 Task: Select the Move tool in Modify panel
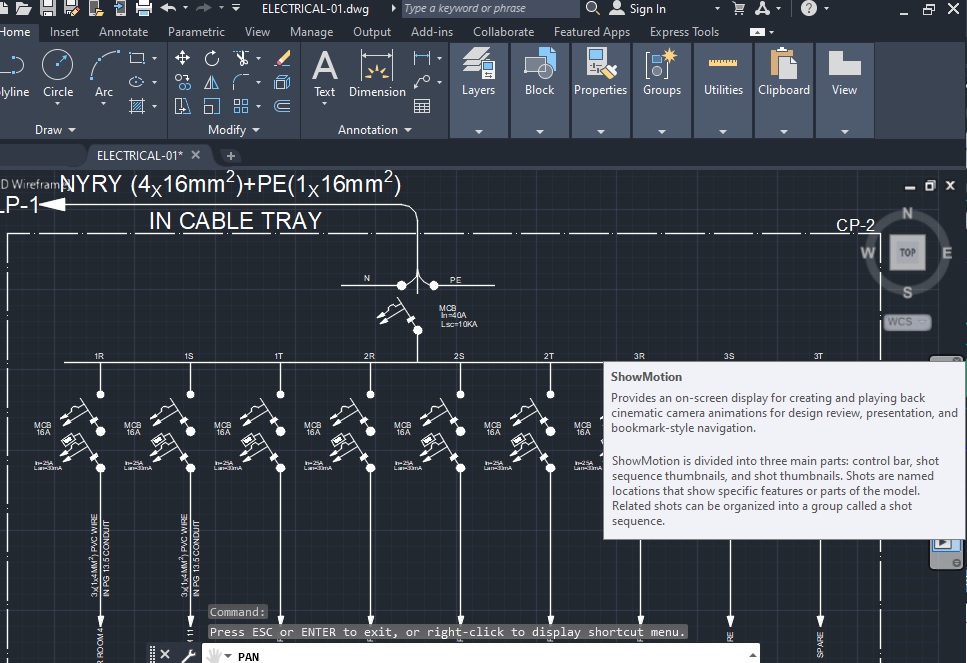183,58
